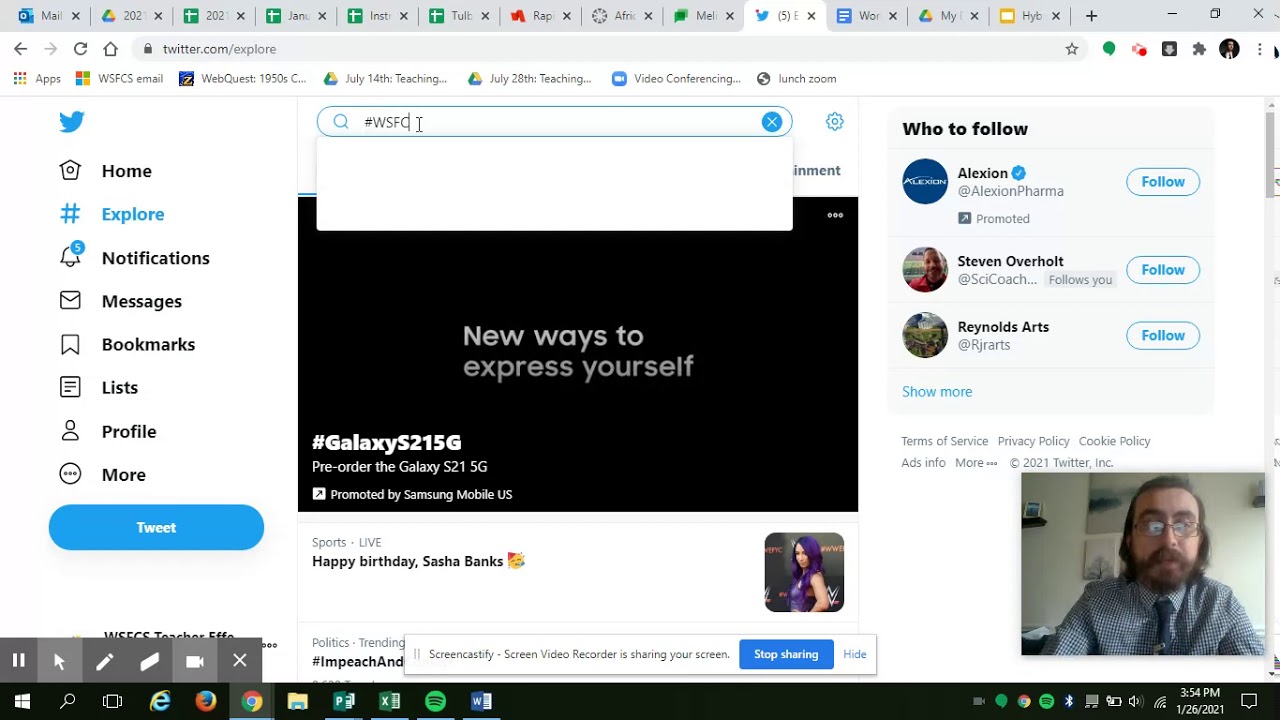Click Chrome home button
This screenshot has width=1280, height=720.
click(110, 49)
